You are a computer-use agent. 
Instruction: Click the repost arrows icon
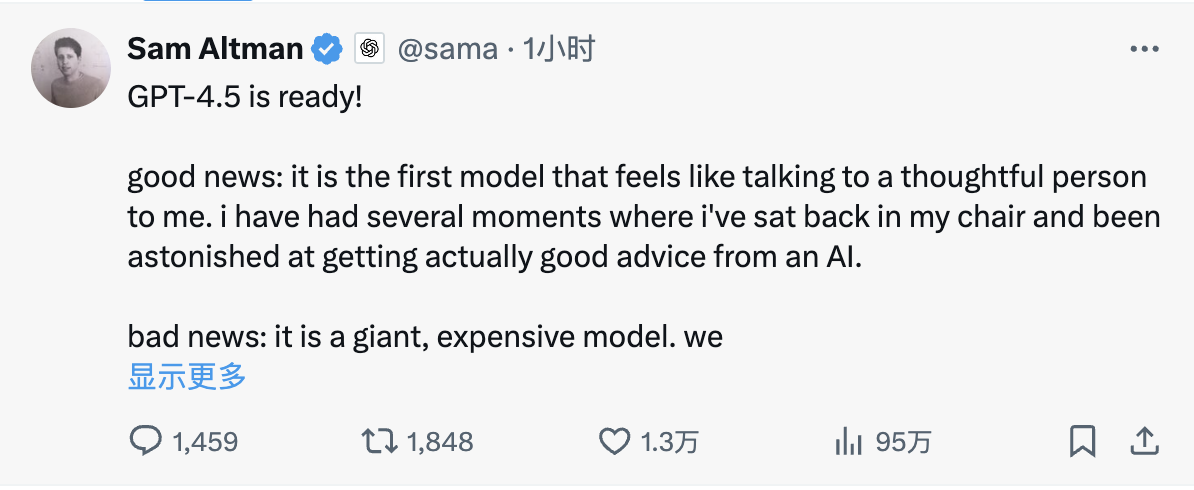click(380, 441)
